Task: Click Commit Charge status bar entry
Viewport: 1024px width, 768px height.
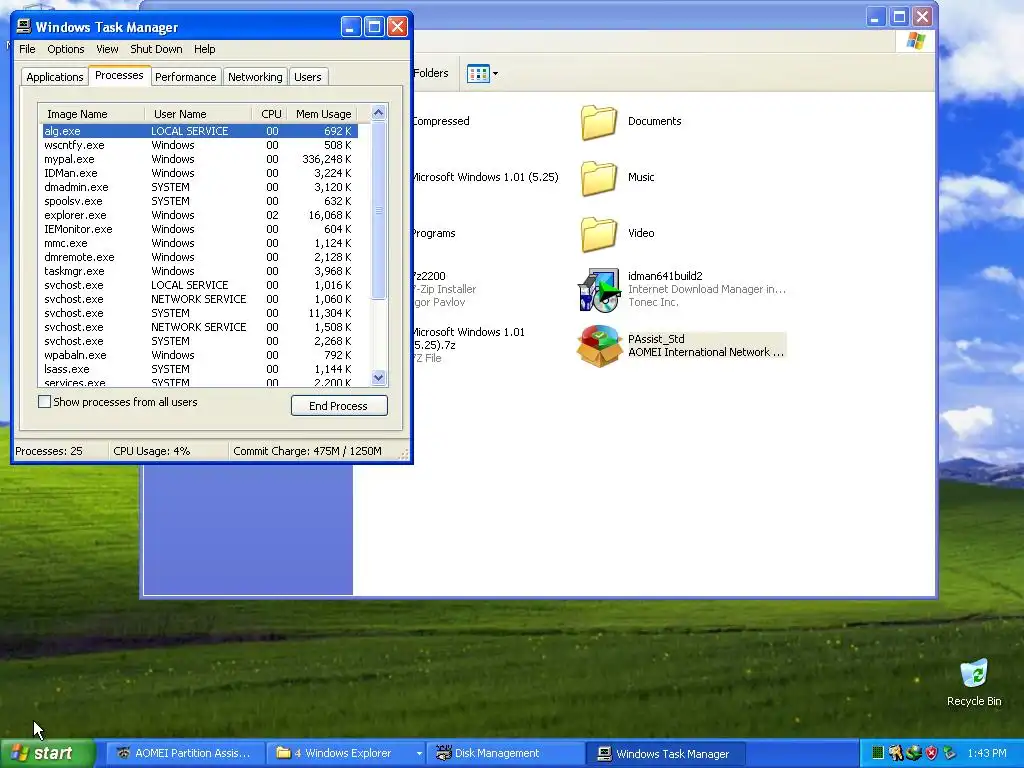Action: pyautogui.click(x=307, y=451)
